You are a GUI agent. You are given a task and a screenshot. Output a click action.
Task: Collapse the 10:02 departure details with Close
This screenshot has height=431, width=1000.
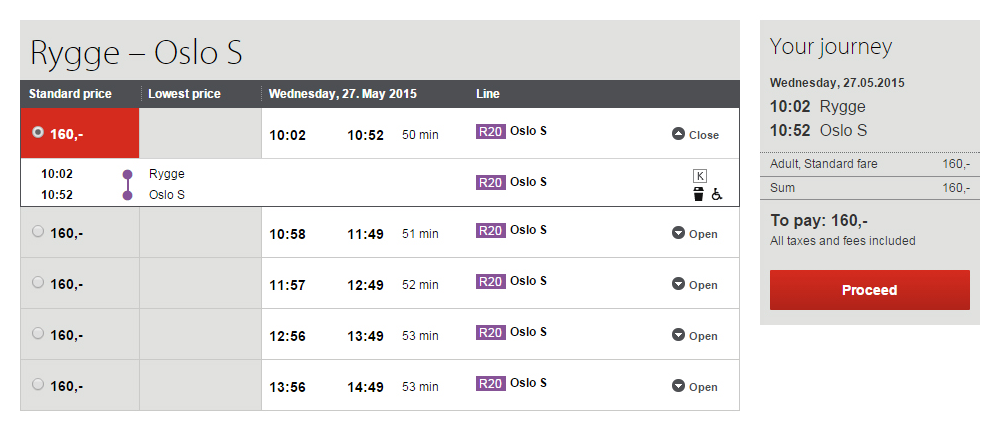point(695,135)
